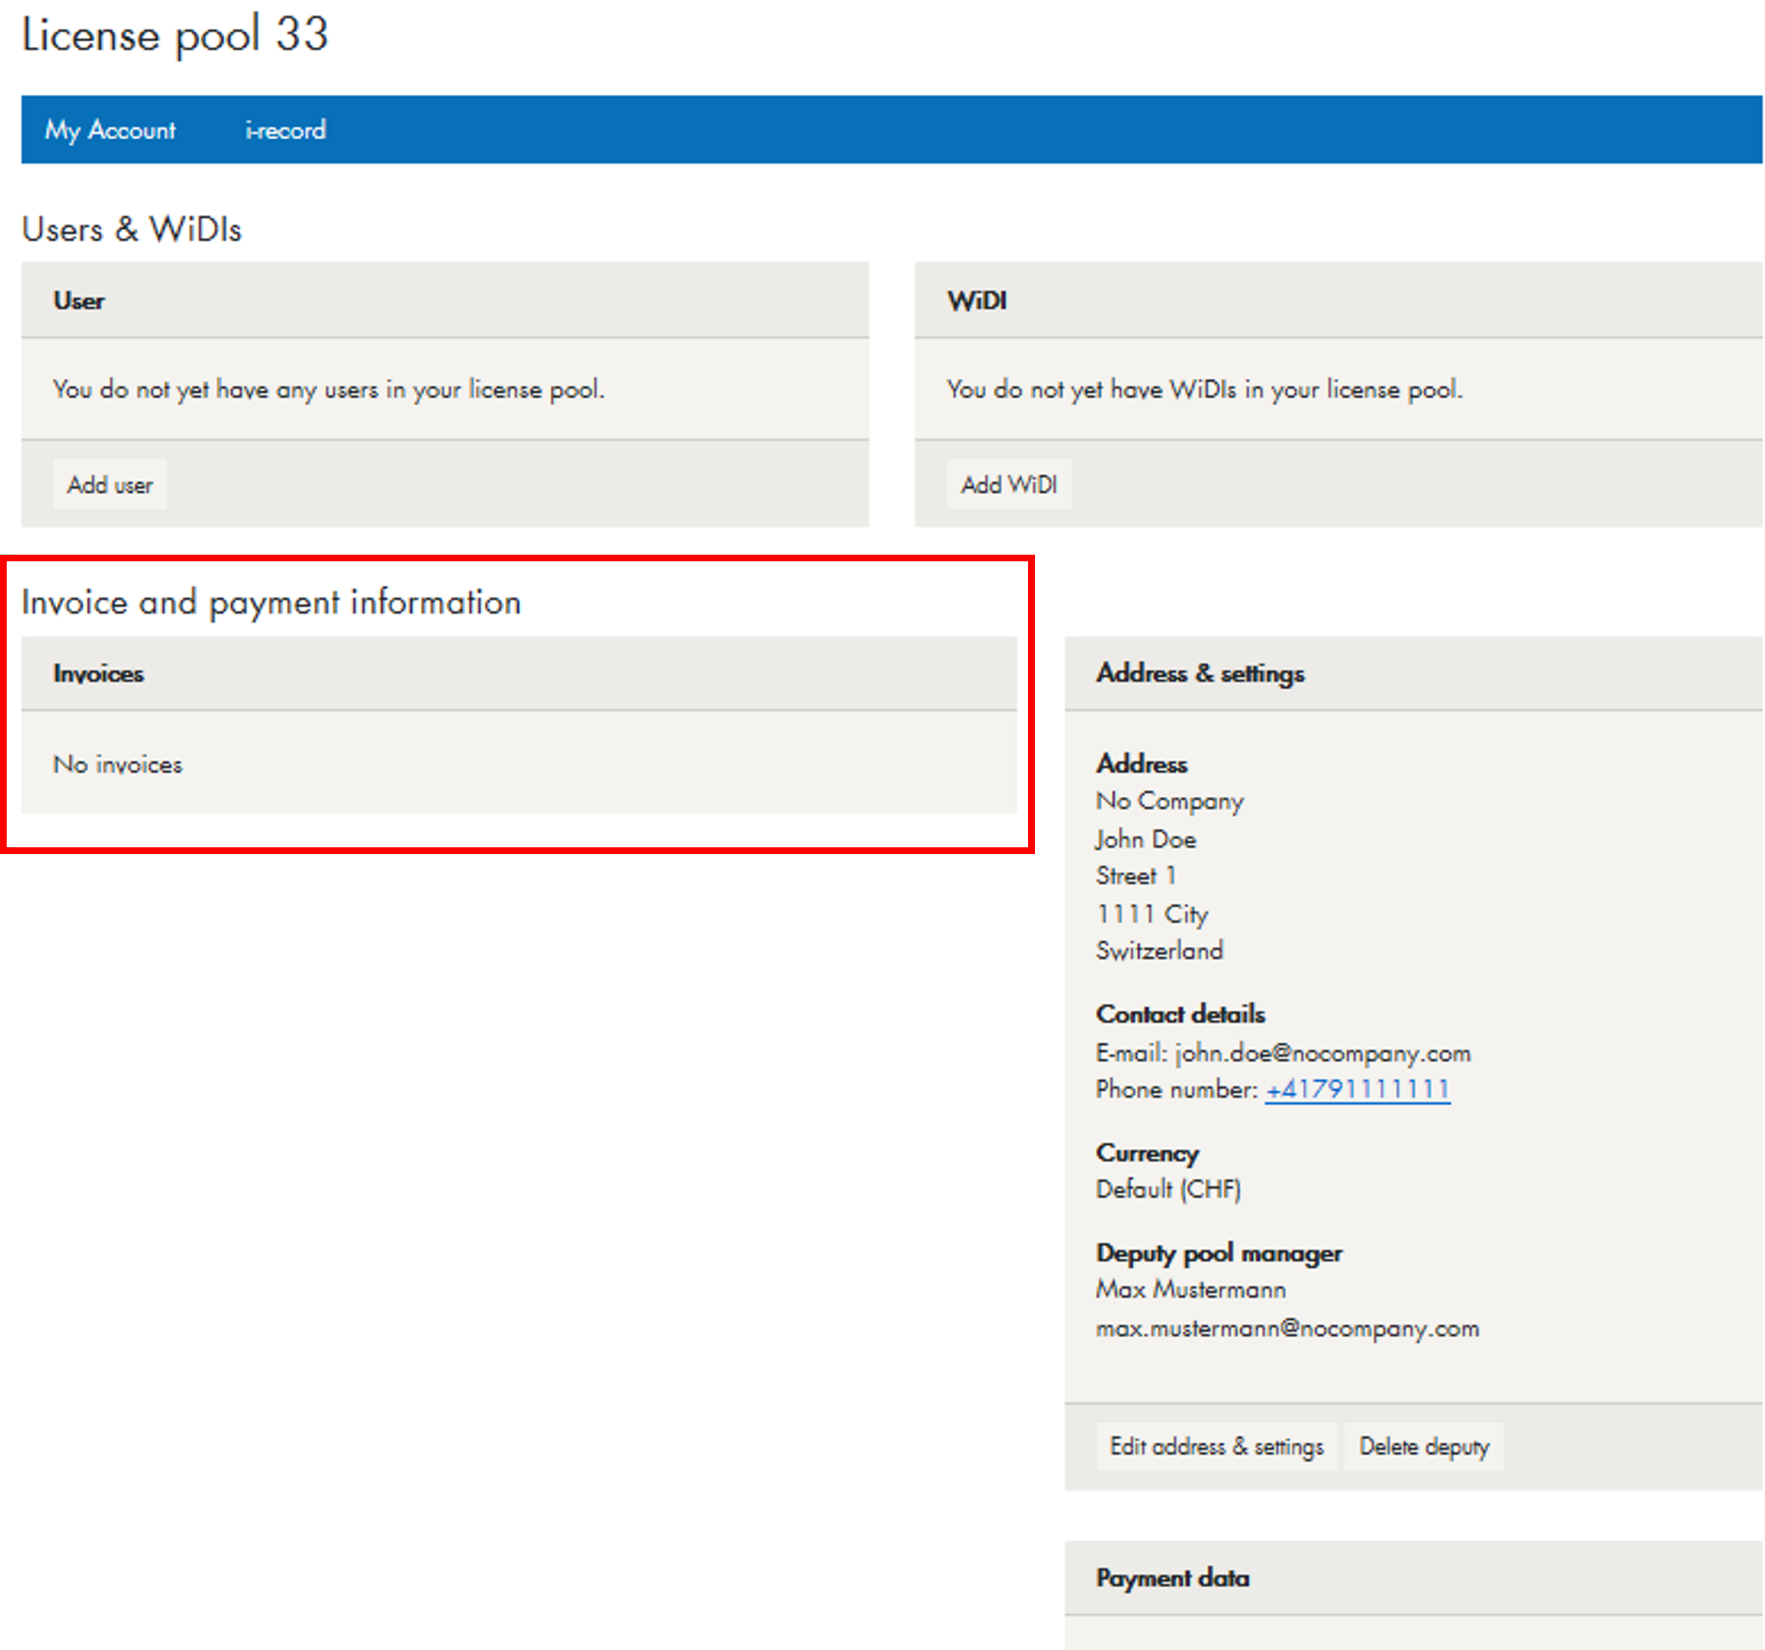Click Edit address & settings button

click(1216, 1447)
